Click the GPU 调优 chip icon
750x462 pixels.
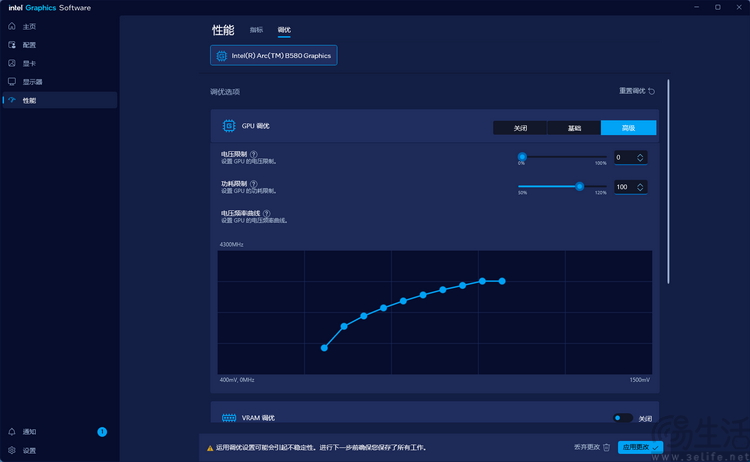pos(229,126)
